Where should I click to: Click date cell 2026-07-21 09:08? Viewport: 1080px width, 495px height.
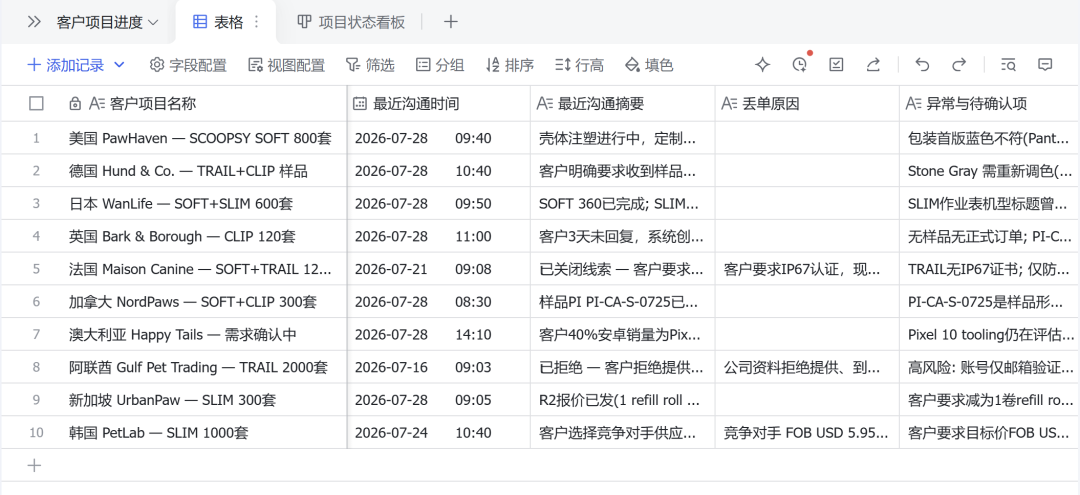[439, 268]
